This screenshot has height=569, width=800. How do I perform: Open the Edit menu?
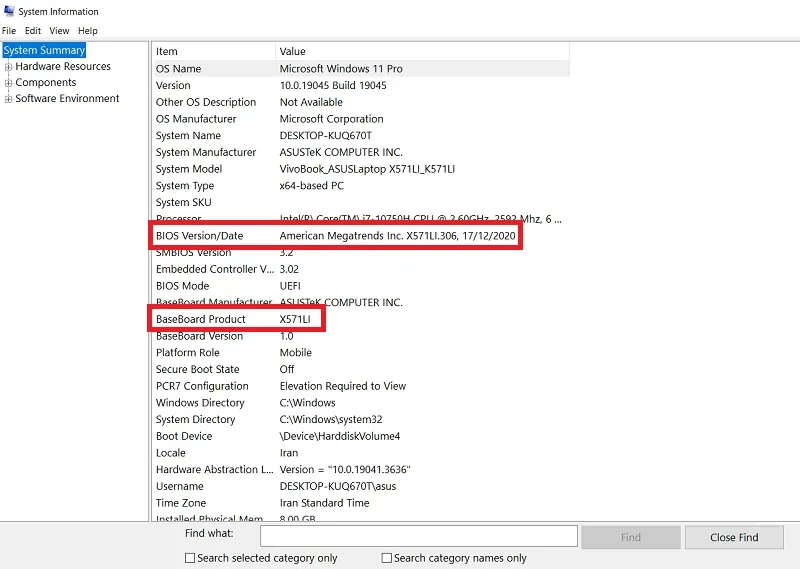(x=33, y=31)
